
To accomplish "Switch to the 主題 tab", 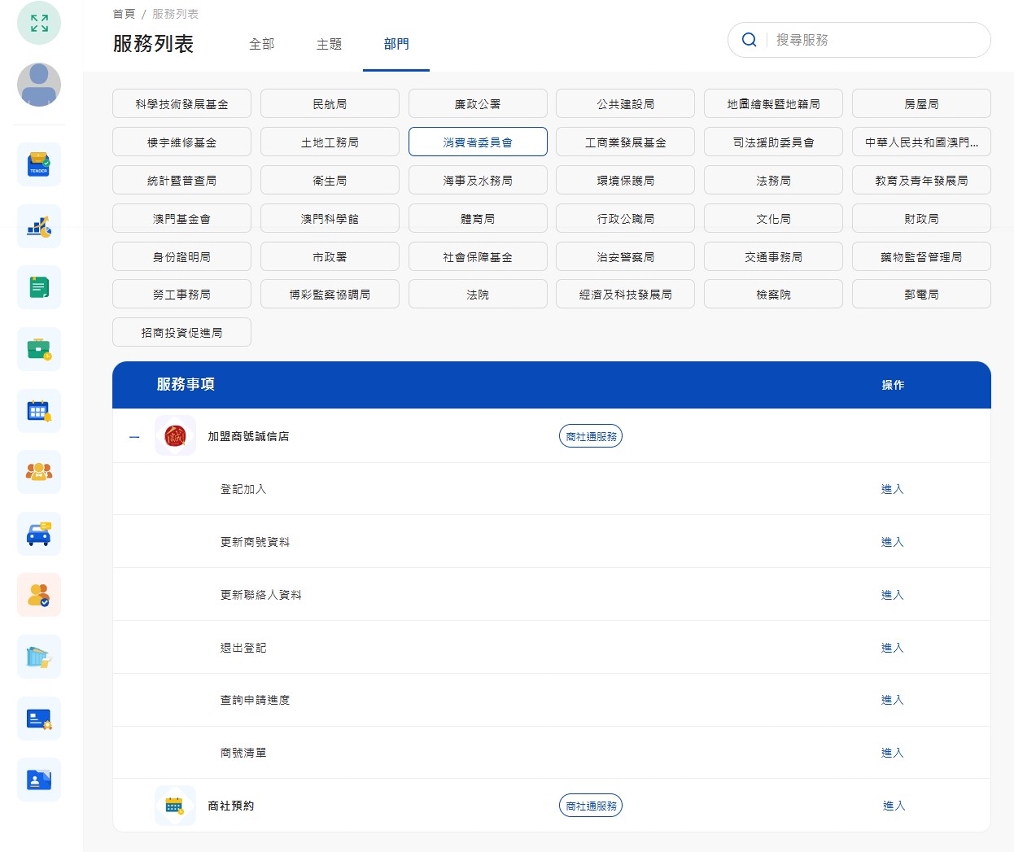I will click(328, 44).
